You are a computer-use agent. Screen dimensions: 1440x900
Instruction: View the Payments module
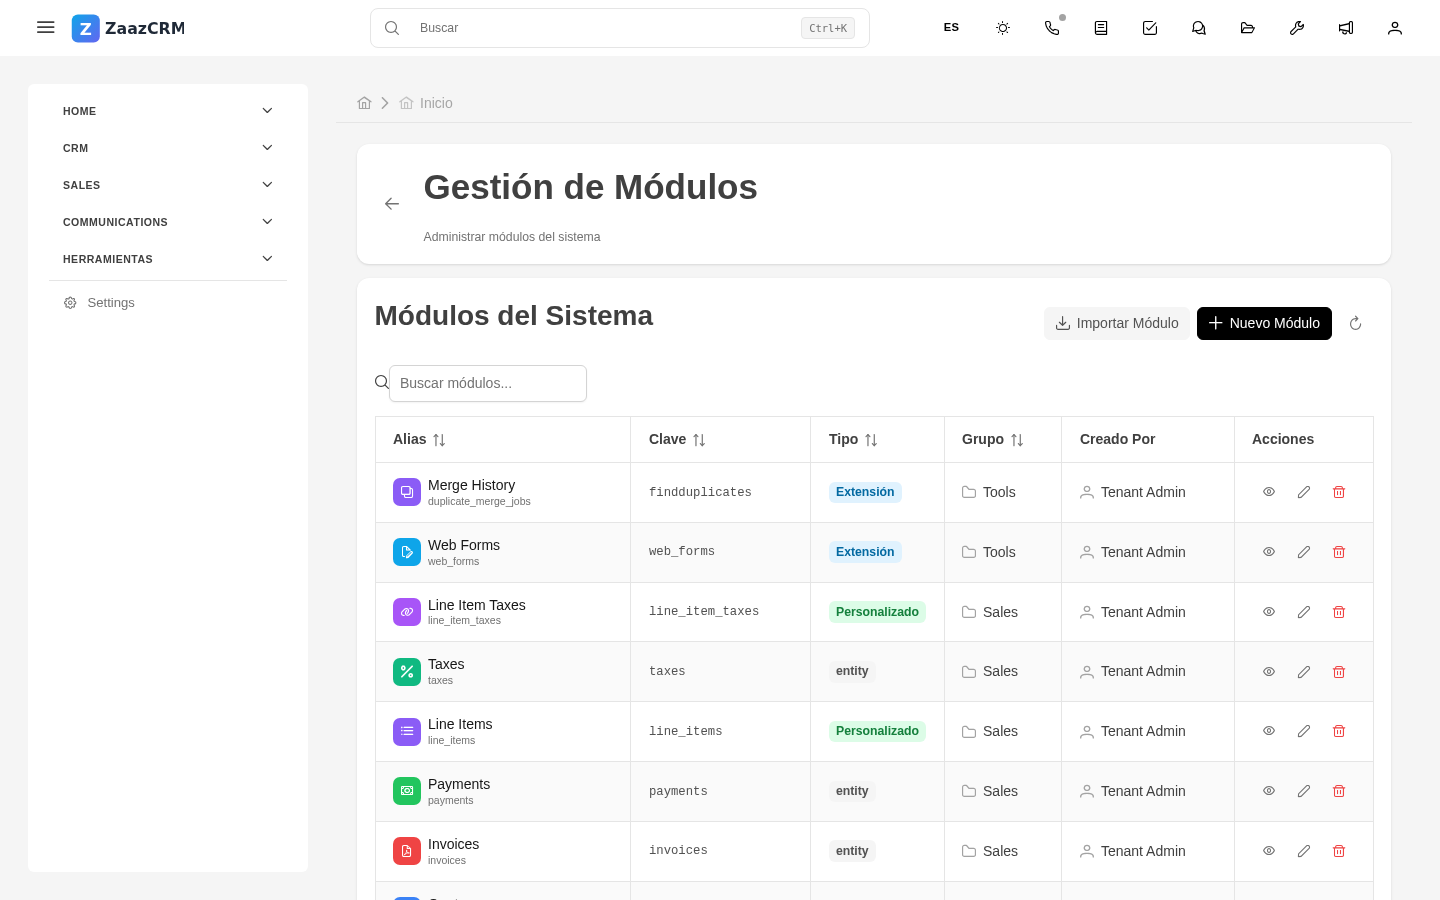(x=1269, y=791)
